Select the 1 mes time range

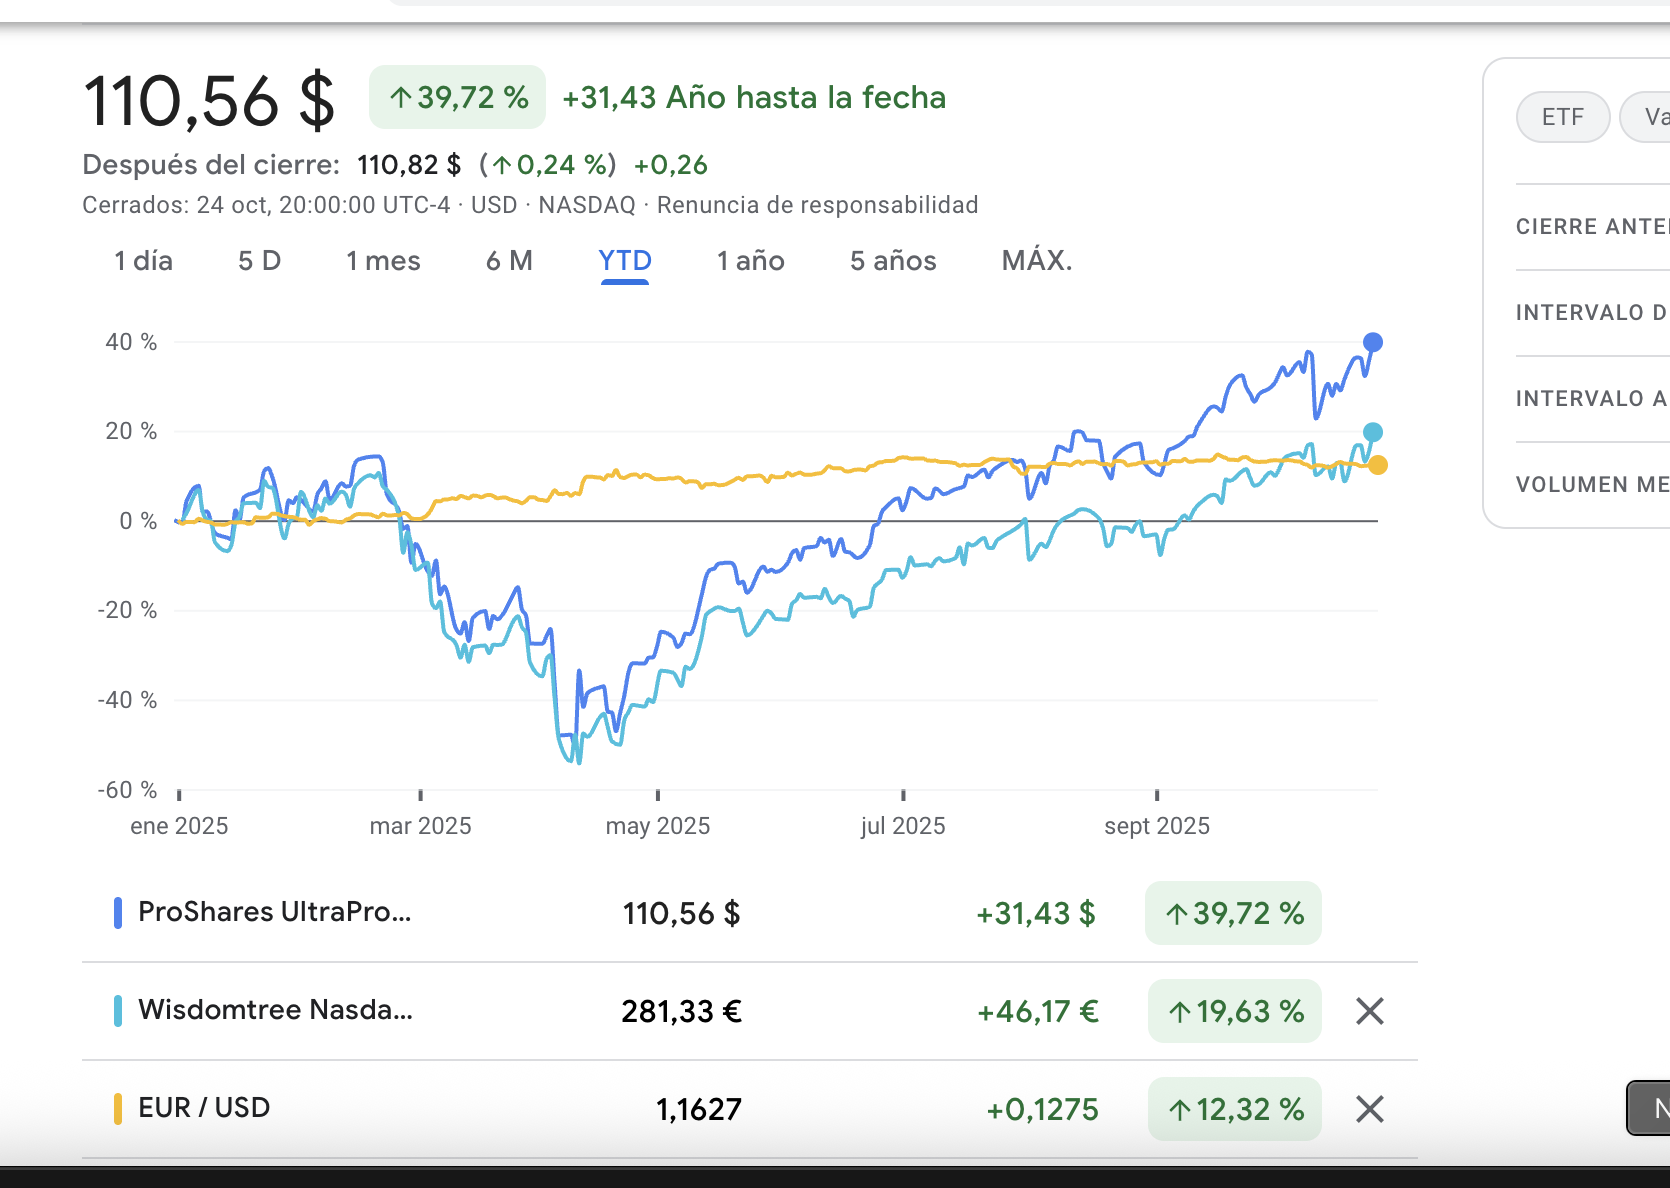coord(383,261)
